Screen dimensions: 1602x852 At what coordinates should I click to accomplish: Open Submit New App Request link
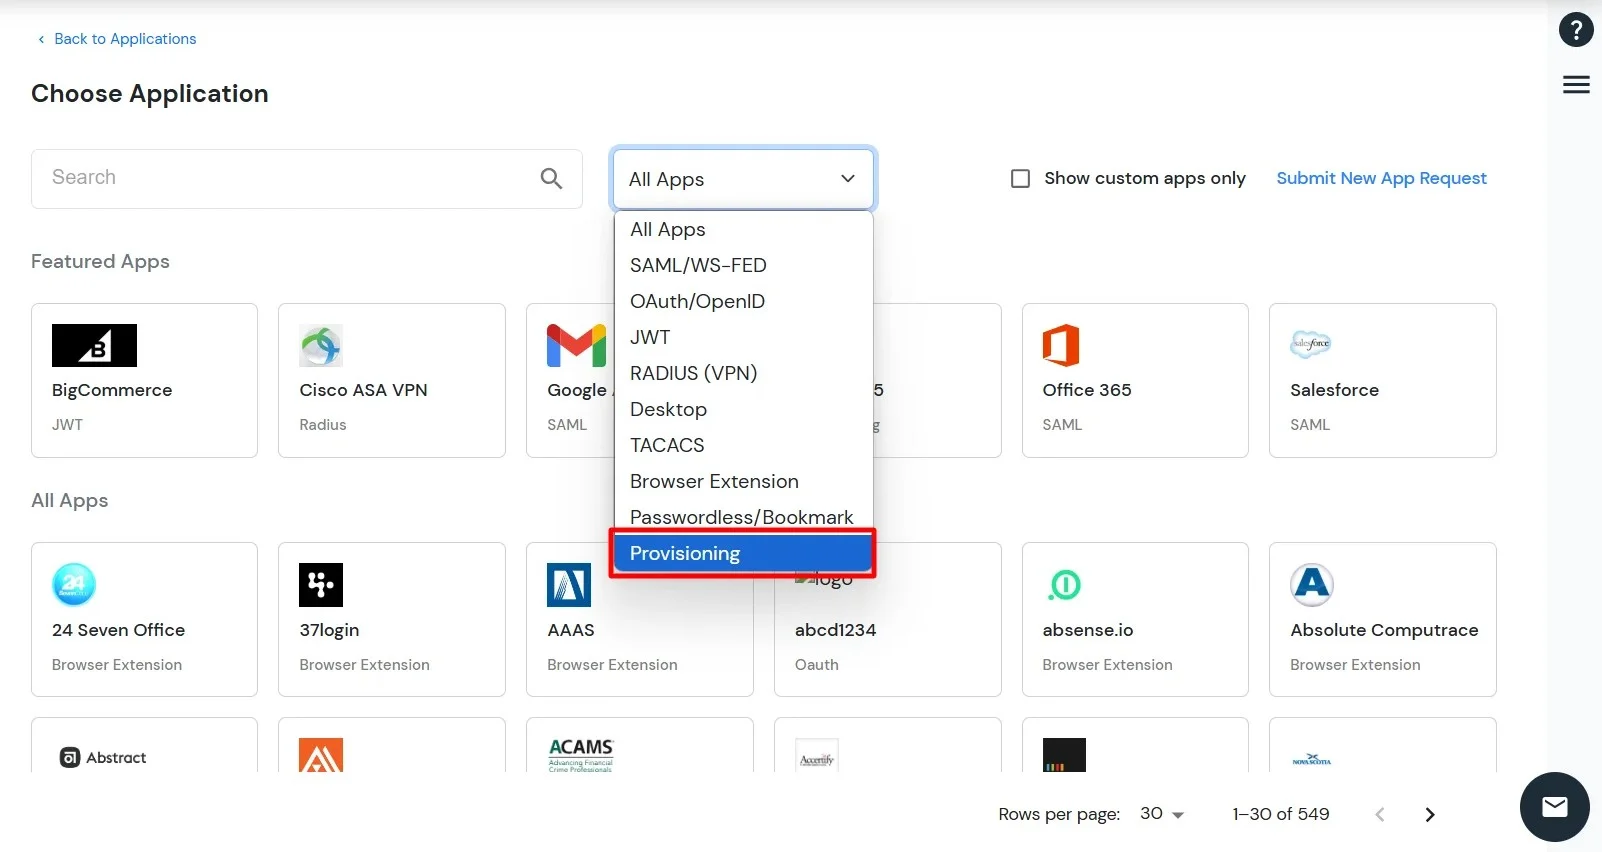pos(1381,178)
